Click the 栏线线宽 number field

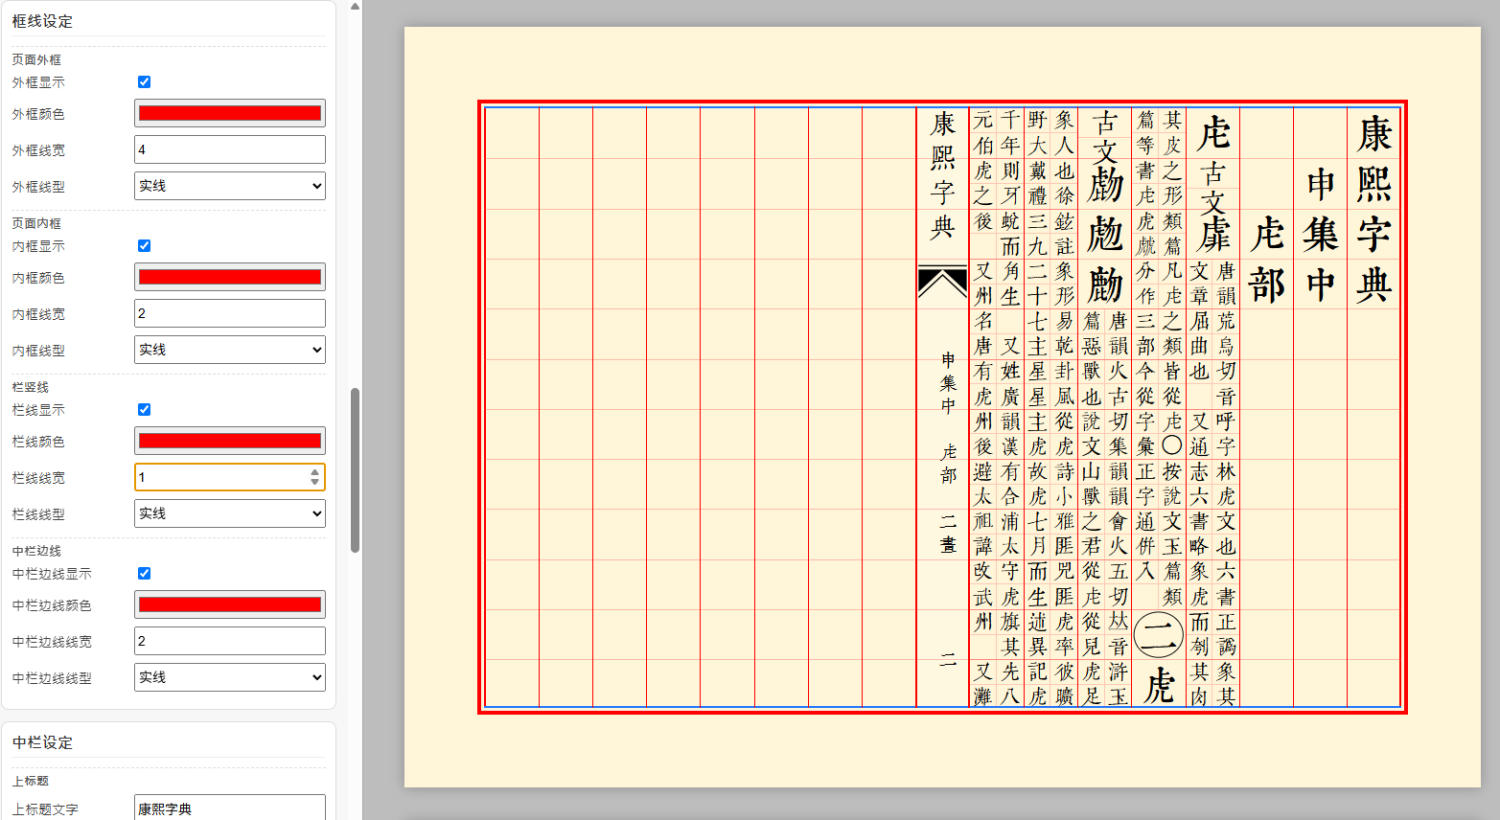point(230,477)
